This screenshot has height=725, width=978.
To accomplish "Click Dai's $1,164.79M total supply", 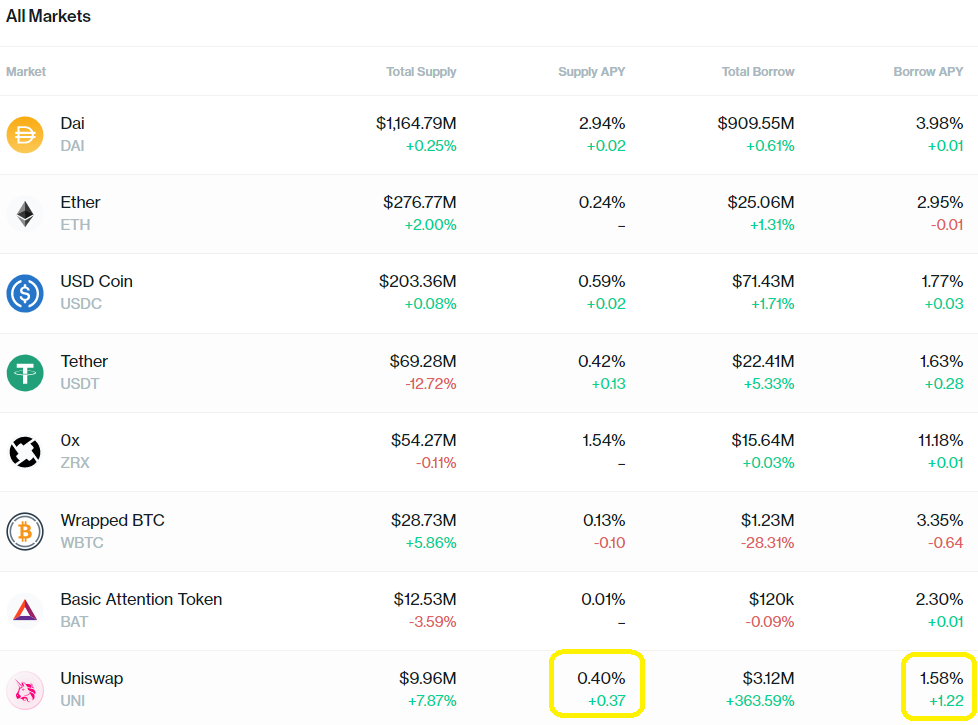I will click(416, 123).
